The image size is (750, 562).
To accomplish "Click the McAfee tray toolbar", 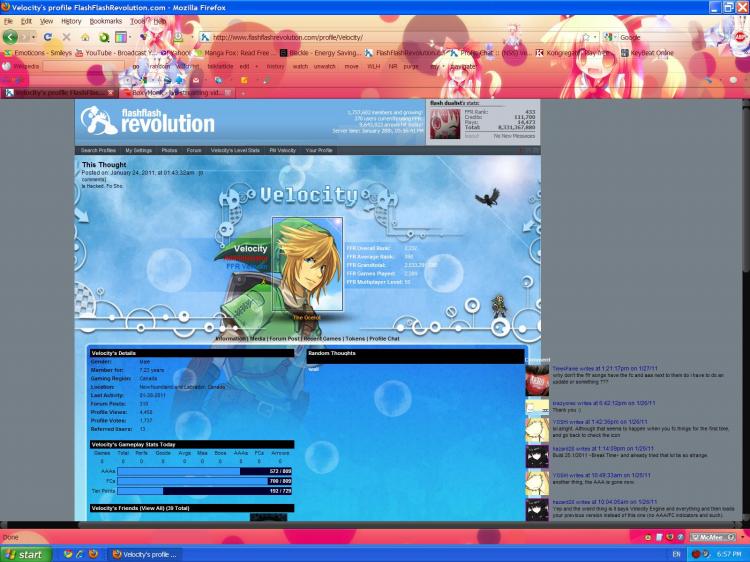I will point(713,537).
